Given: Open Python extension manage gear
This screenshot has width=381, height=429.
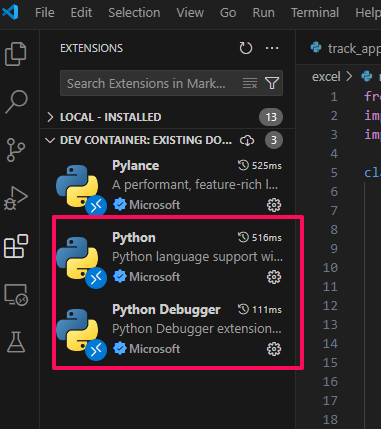Looking at the screenshot, I should (274, 277).
